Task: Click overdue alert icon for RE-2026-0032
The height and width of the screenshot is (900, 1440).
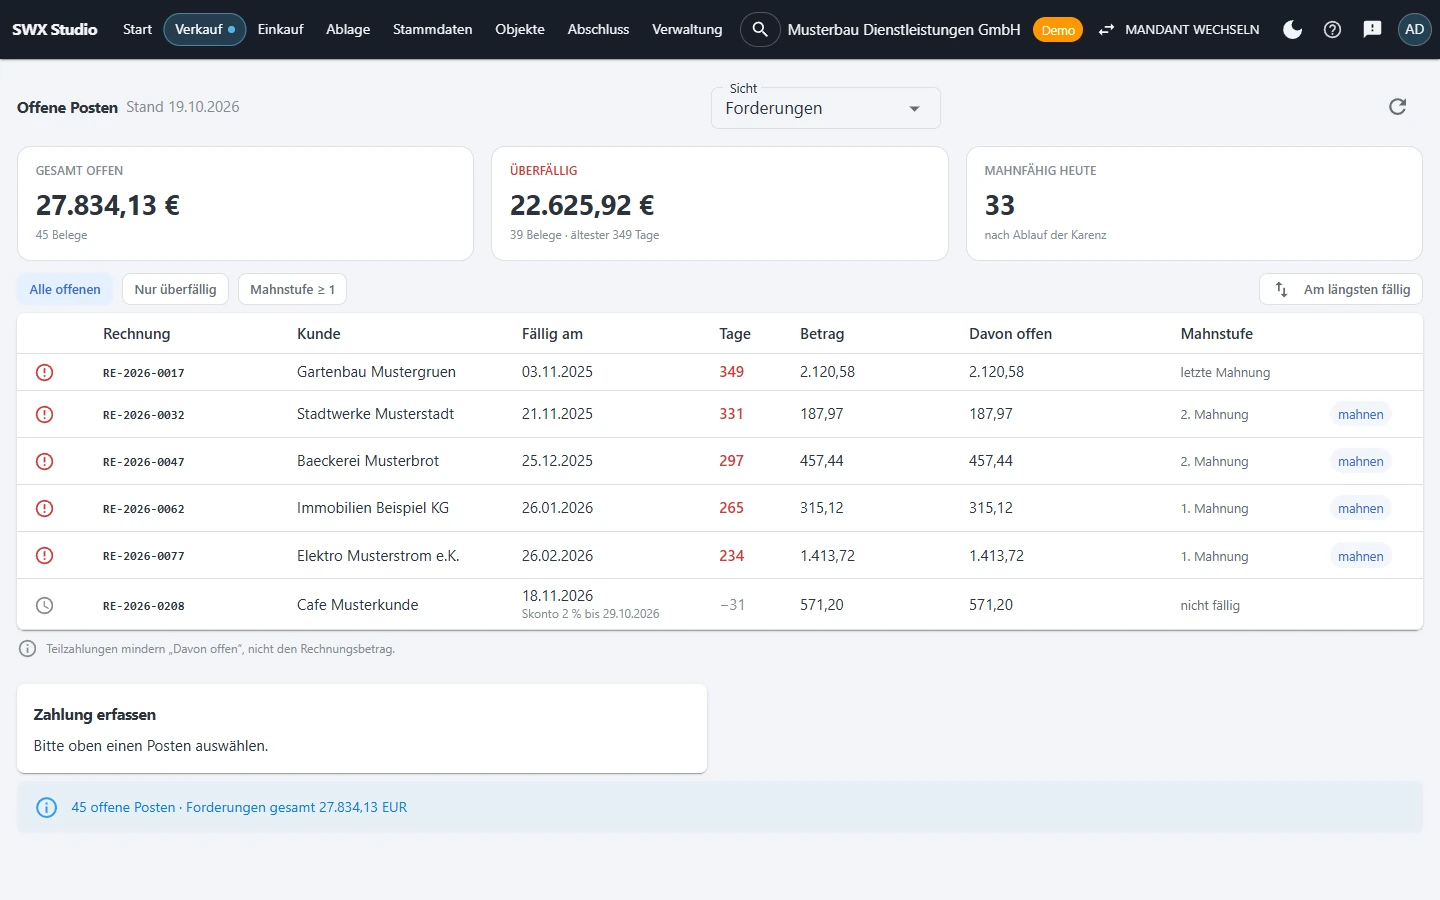Action: coord(44,414)
